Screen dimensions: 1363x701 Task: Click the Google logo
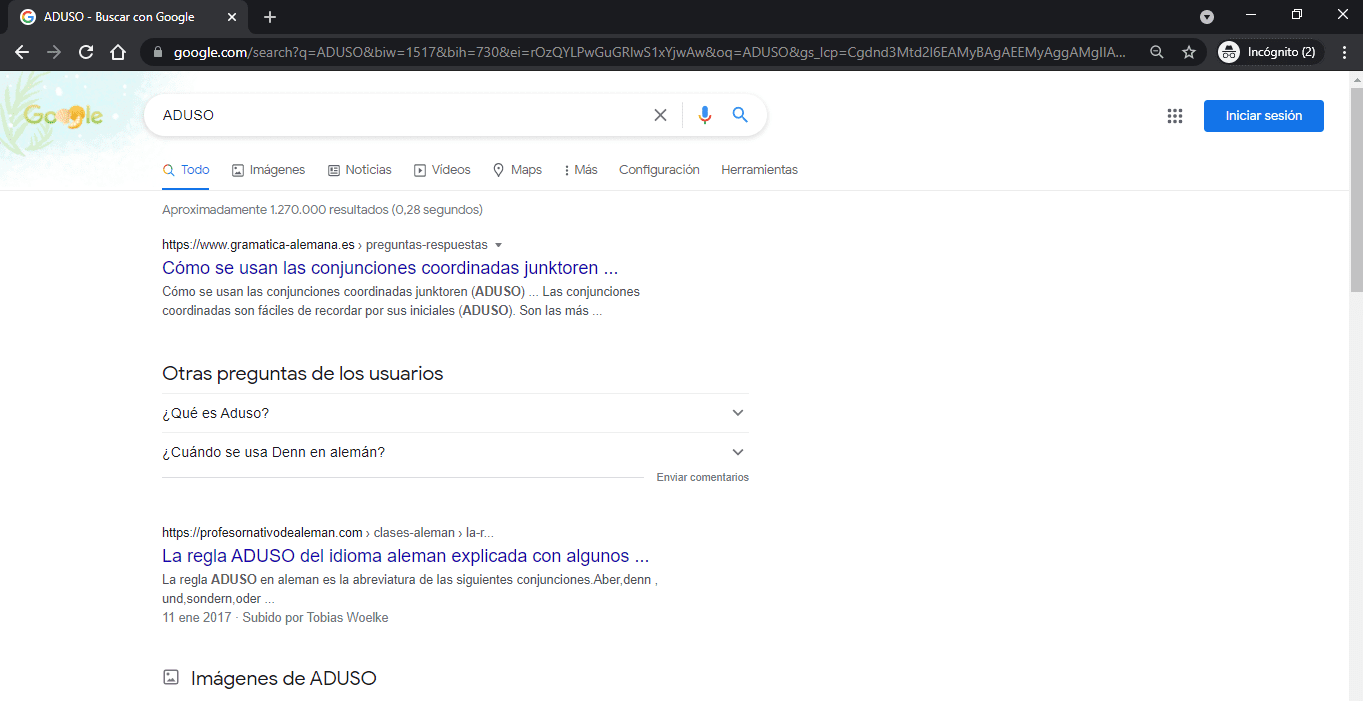(63, 116)
